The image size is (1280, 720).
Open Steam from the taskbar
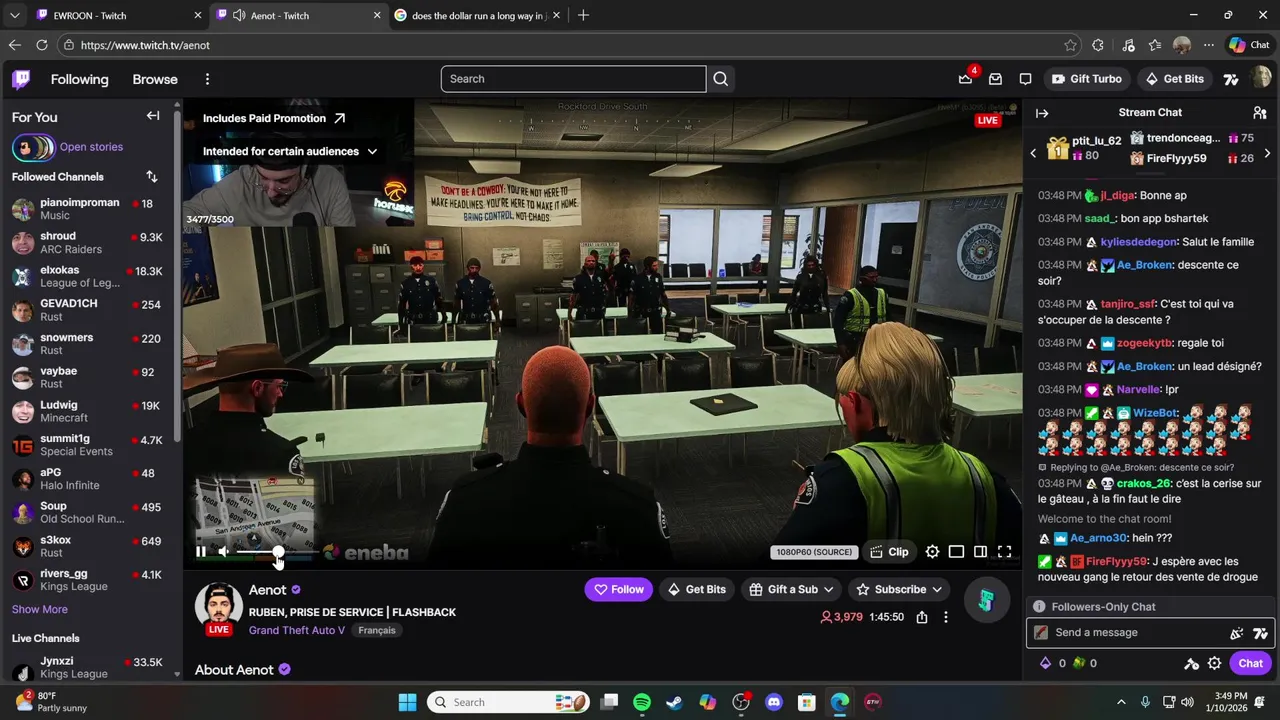pos(675,702)
